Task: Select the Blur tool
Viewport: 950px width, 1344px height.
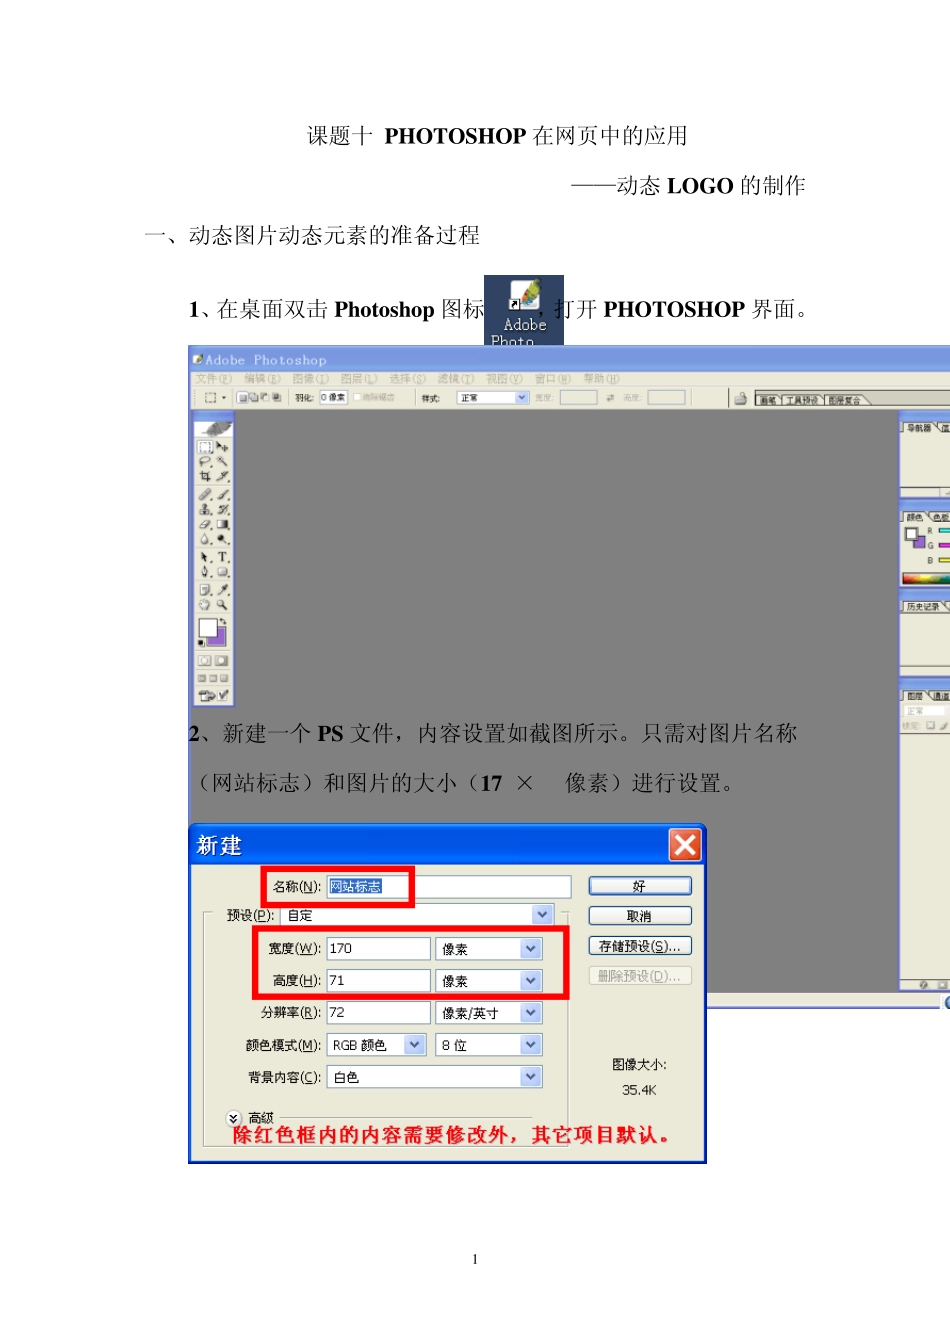Action: pos(205,538)
